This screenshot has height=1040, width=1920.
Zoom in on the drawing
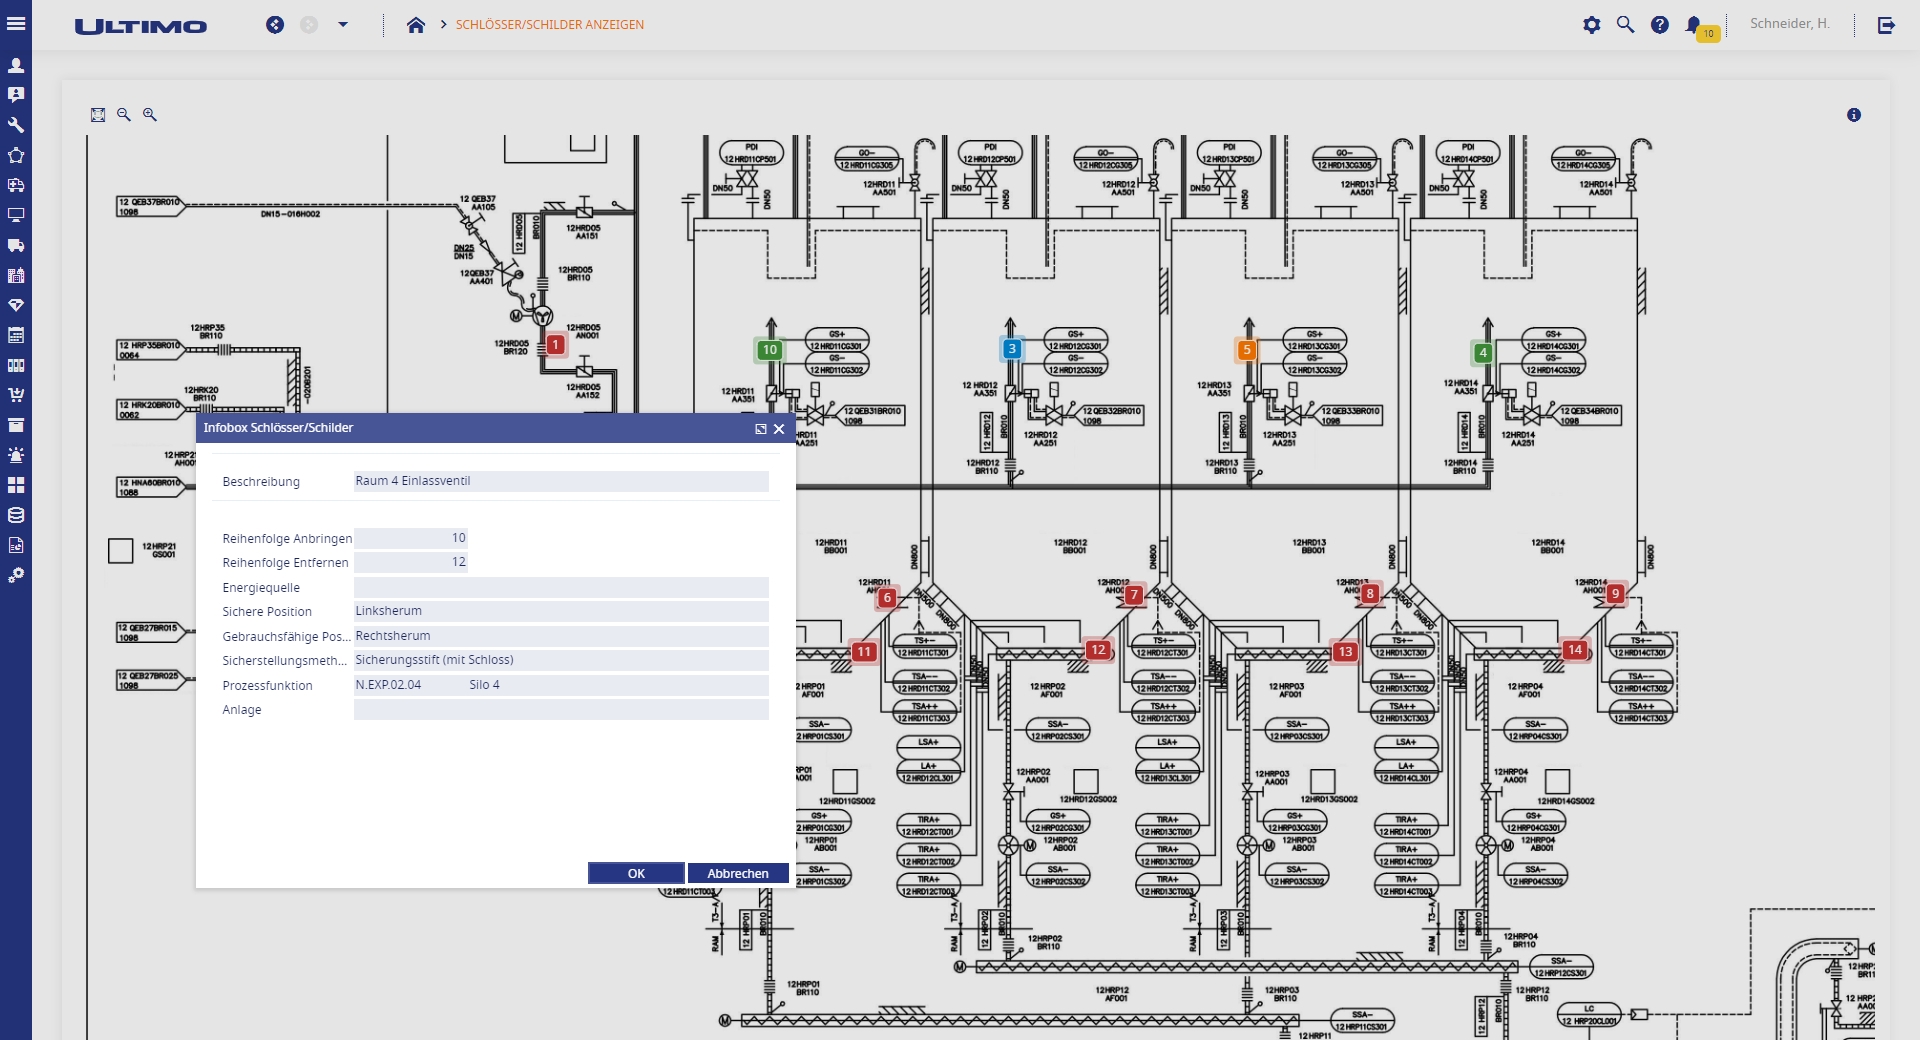click(150, 115)
